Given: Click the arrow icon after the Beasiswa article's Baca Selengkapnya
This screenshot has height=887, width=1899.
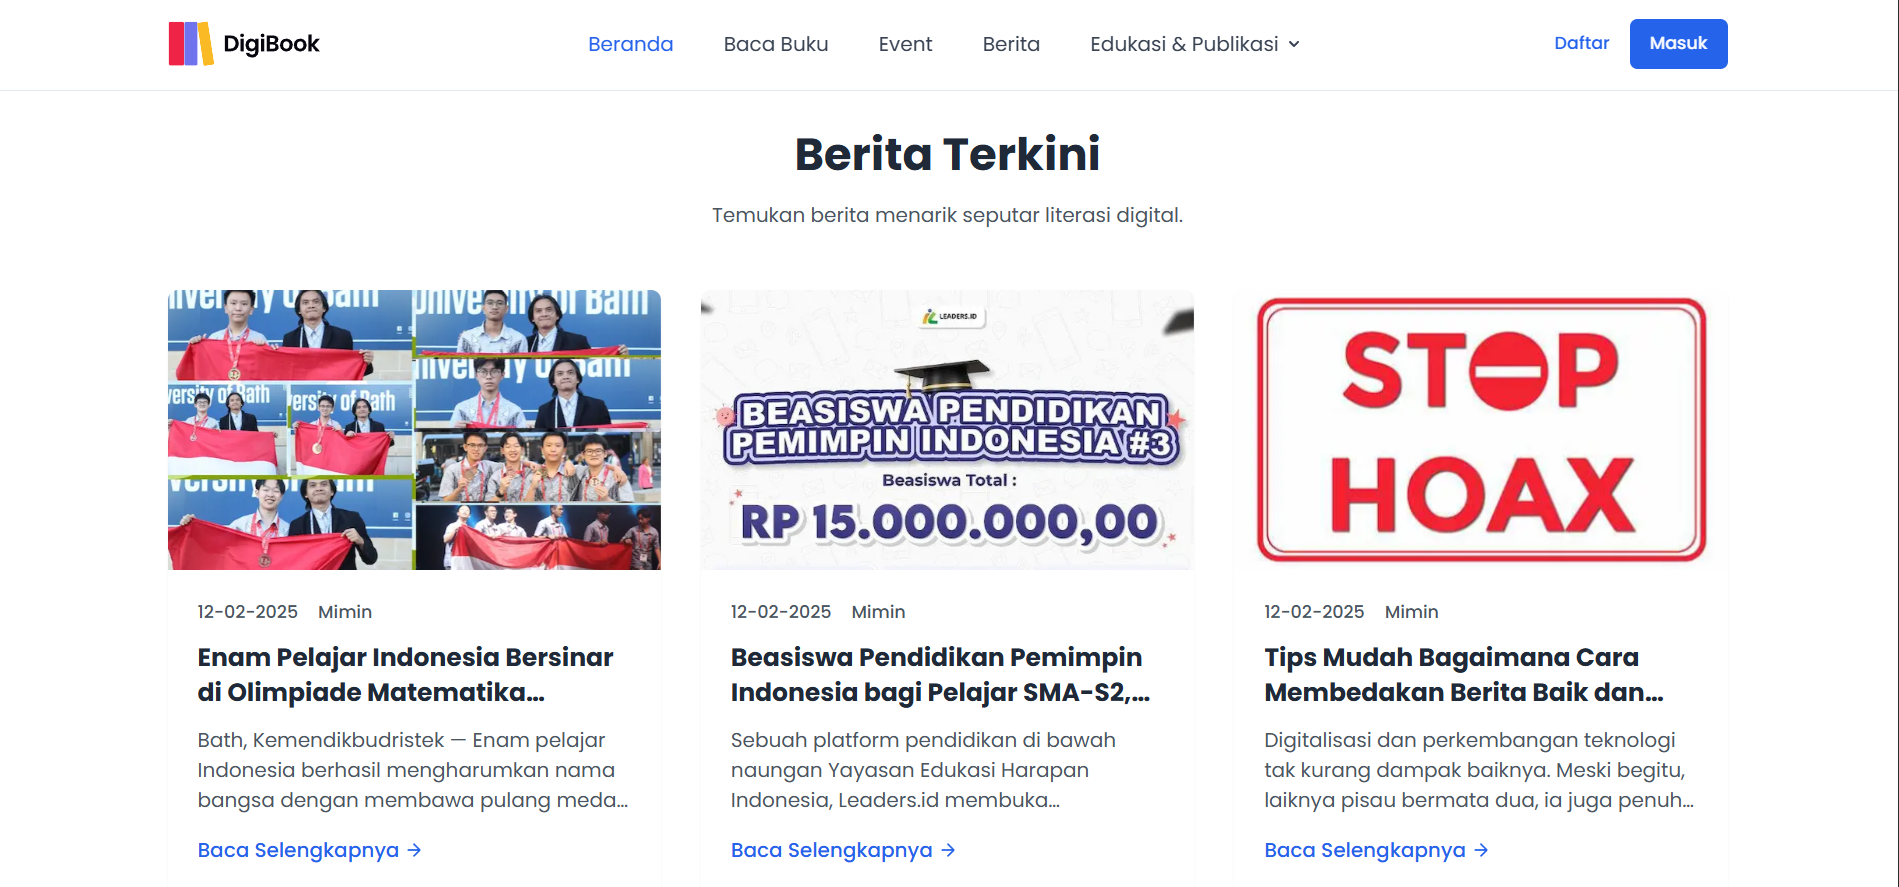Looking at the screenshot, I should (x=948, y=850).
